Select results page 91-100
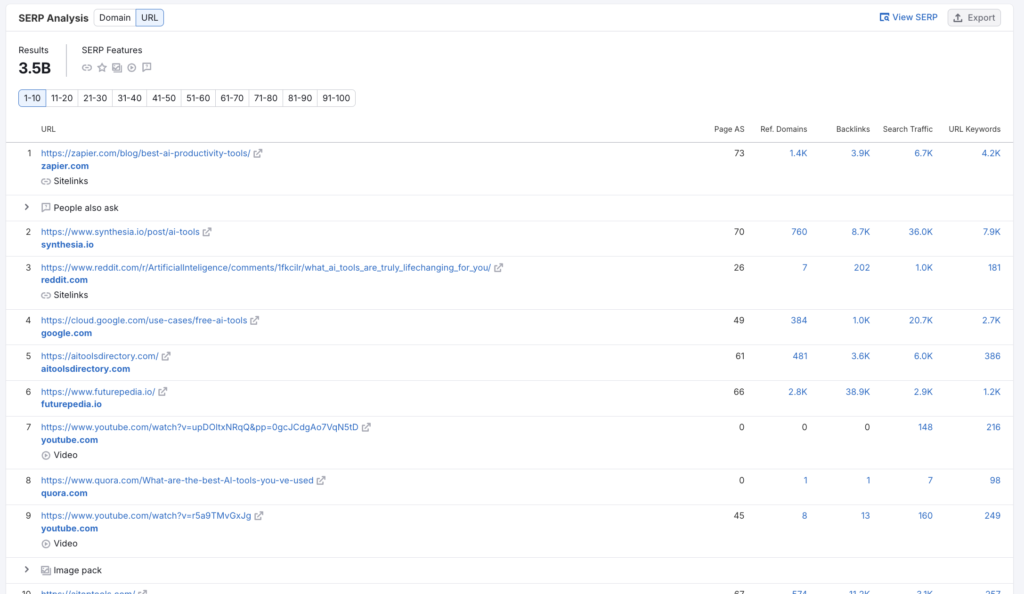The width and height of the screenshot is (1024, 594). click(336, 98)
